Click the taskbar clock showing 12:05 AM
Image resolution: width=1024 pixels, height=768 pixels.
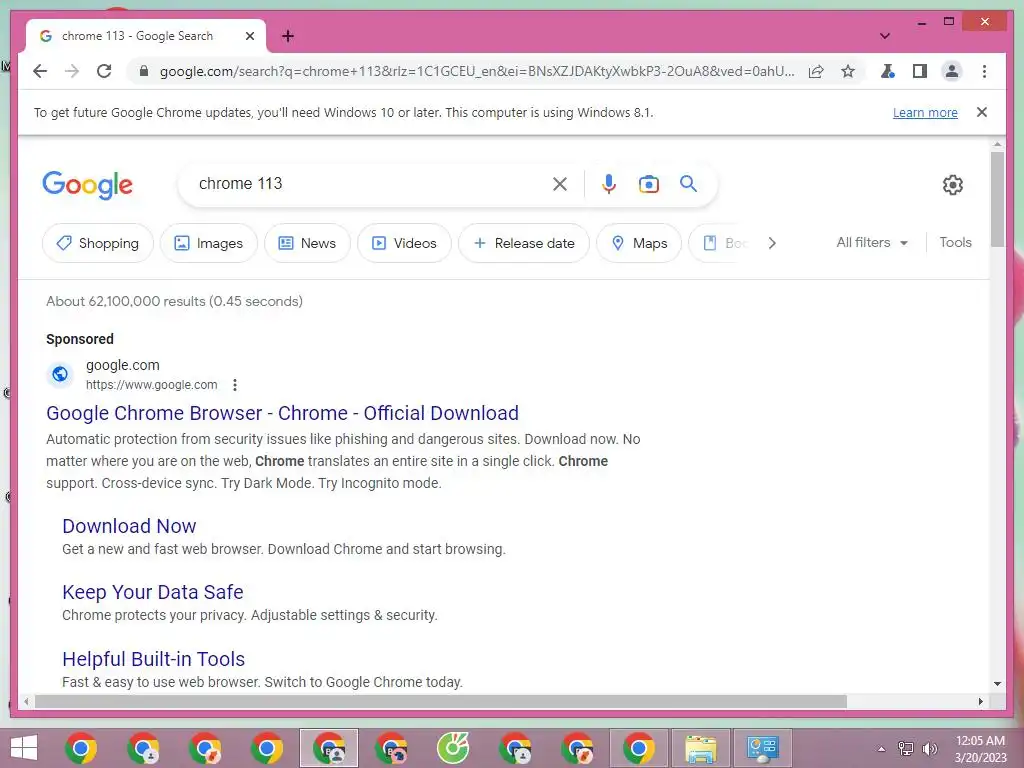pos(980,749)
